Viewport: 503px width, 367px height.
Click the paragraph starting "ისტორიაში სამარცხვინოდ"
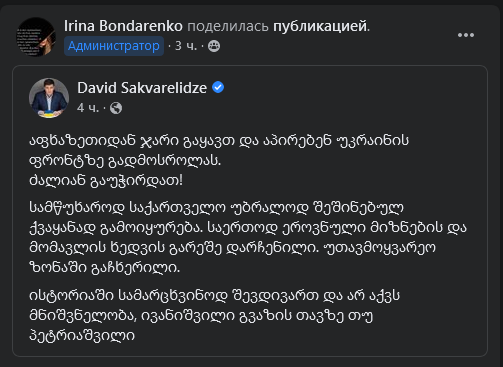tap(215, 315)
